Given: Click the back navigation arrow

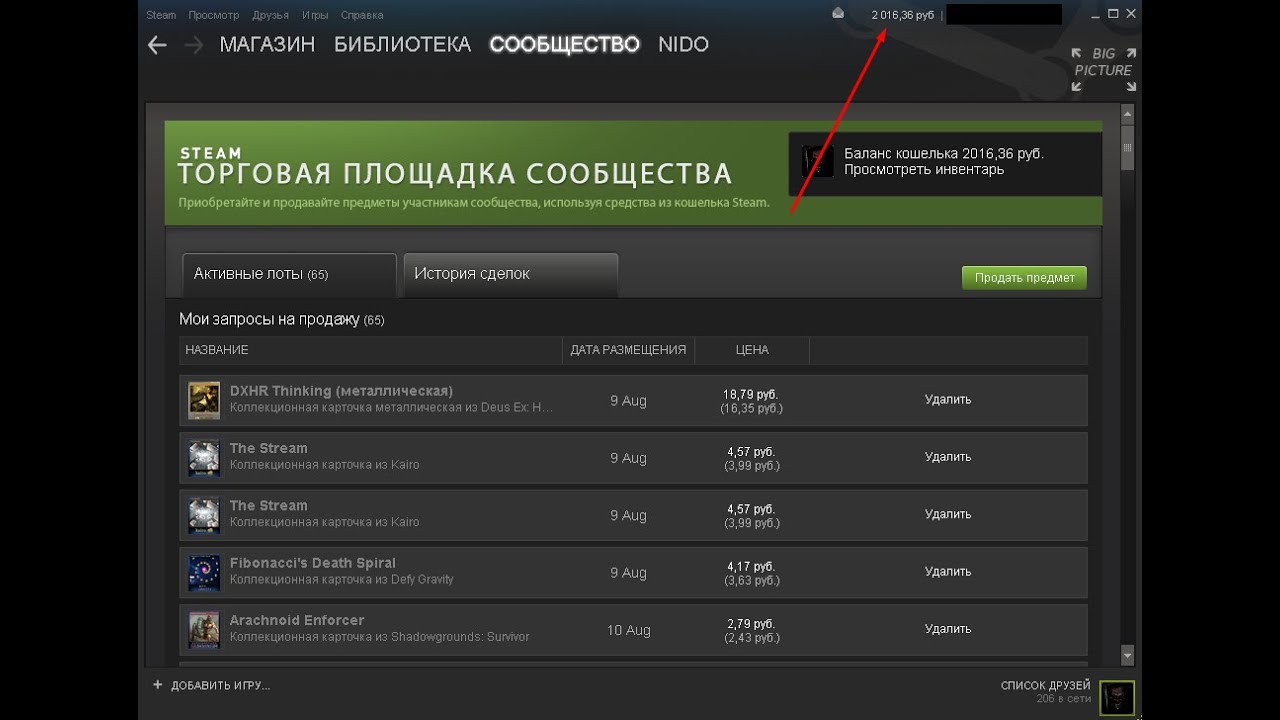Looking at the screenshot, I should click(157, 45).
